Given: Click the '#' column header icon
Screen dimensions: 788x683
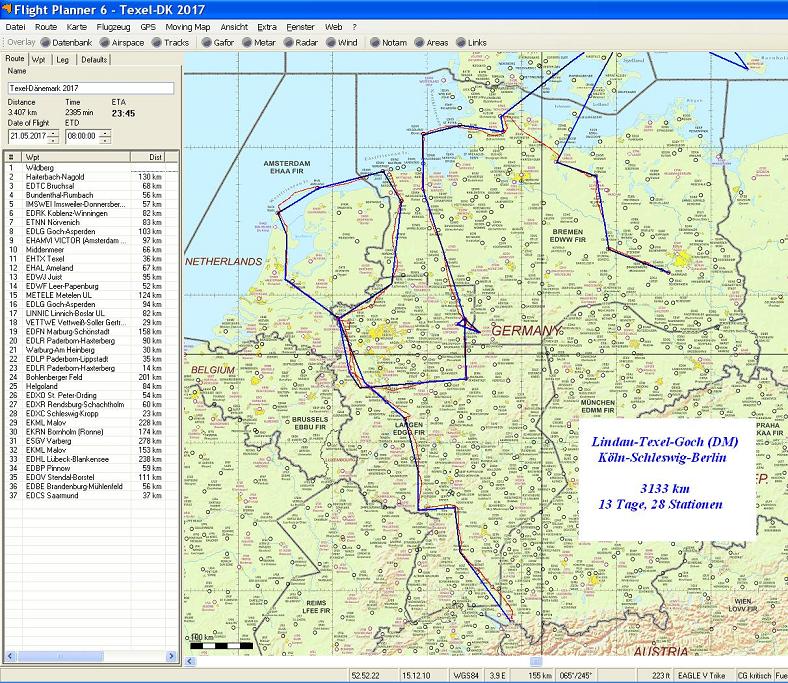Looking at the screenshot, I should [11, 157].
